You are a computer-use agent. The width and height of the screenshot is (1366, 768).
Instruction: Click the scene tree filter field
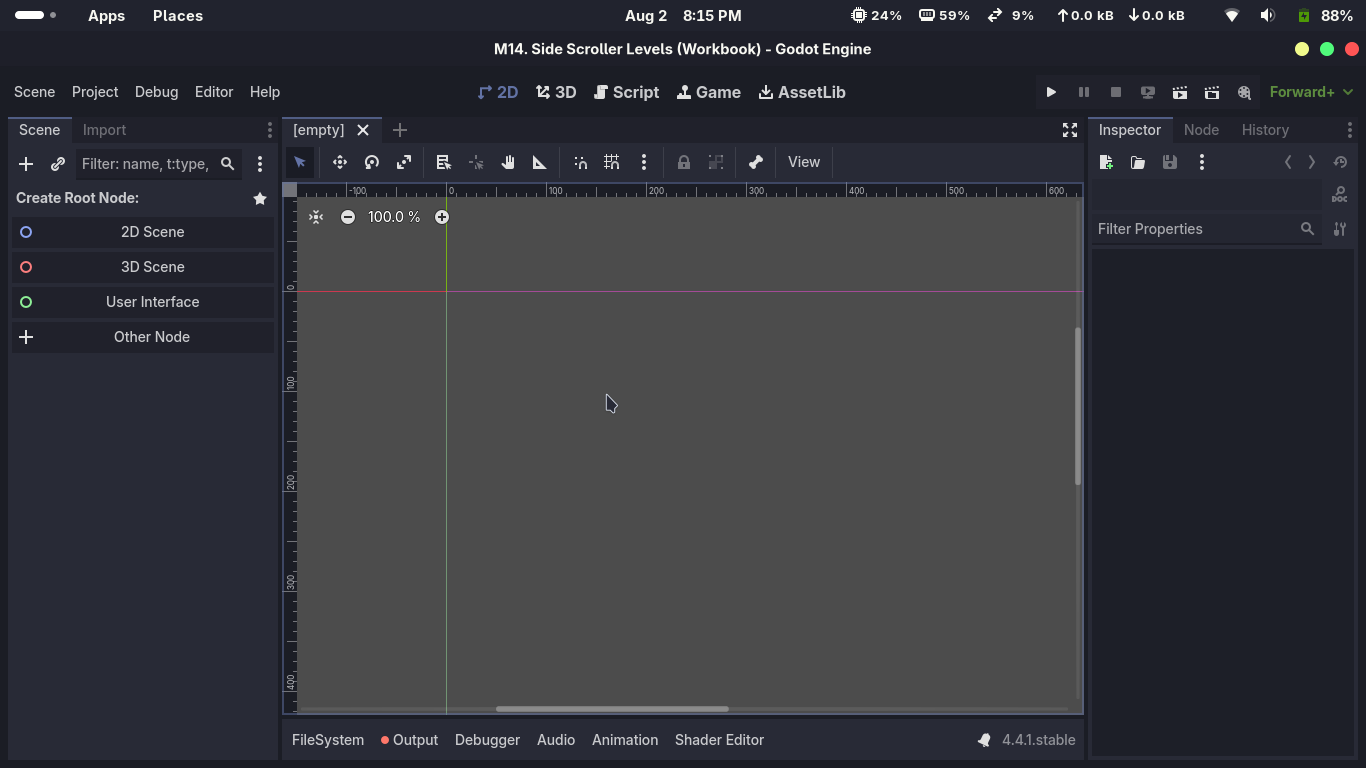pos(158,164)
